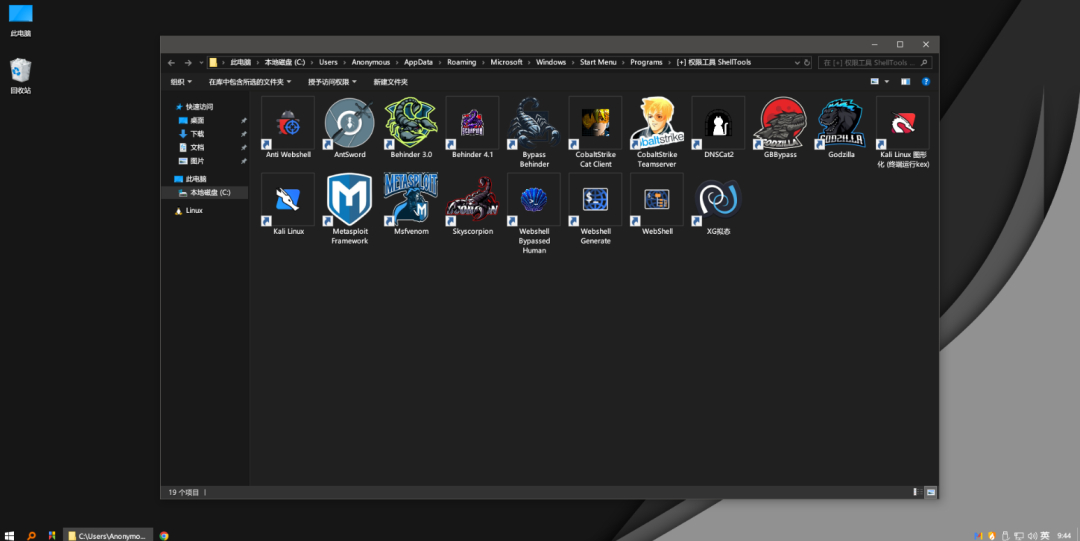
Task: Select the Msfvenom shortcut icon
Action: click(x=411, y=199)
